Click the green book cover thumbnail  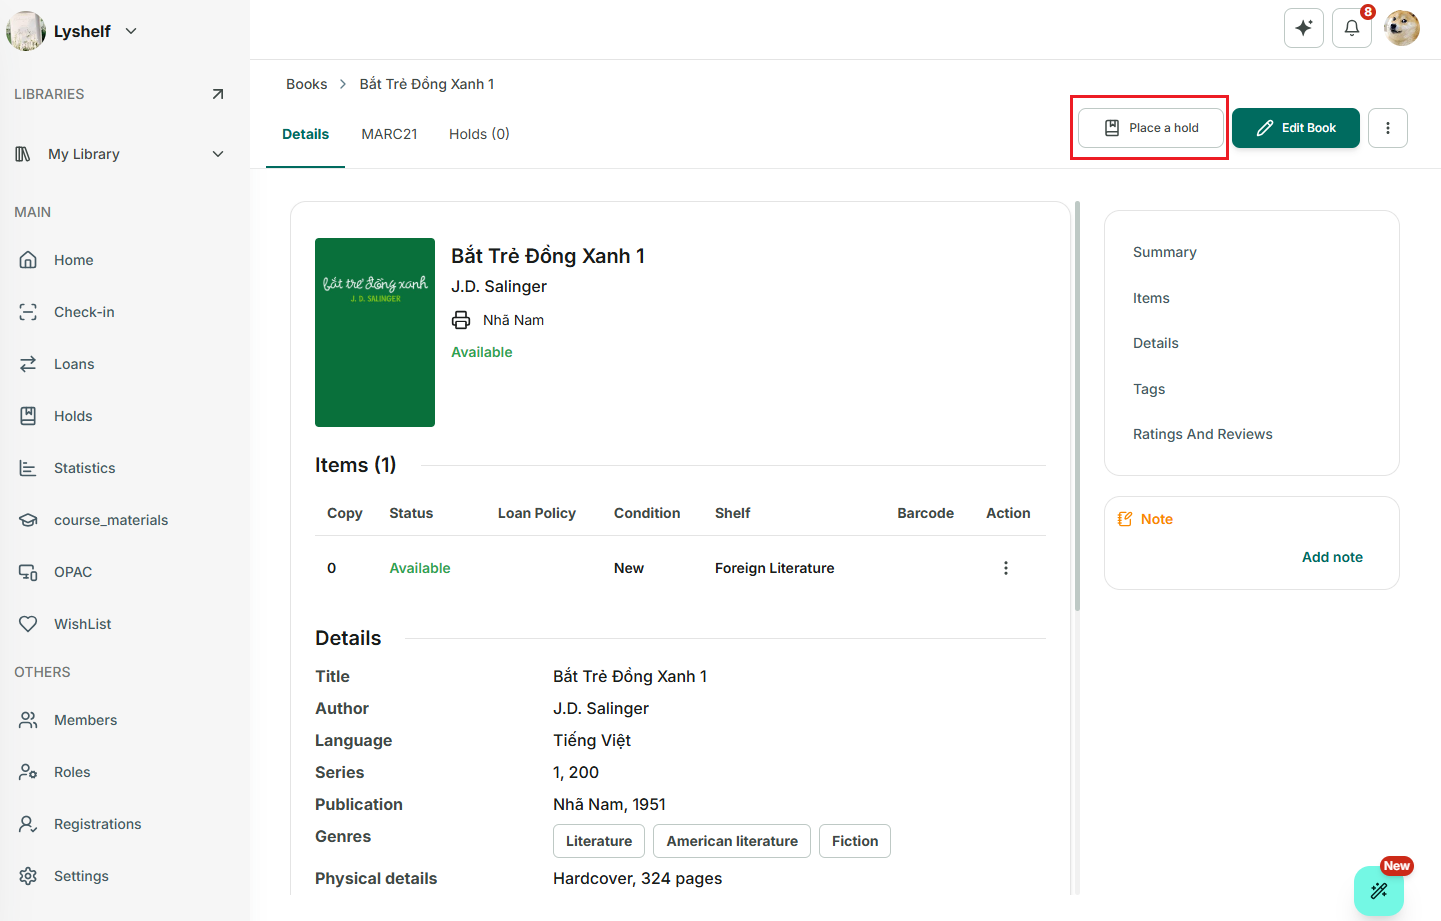[375, 332]
